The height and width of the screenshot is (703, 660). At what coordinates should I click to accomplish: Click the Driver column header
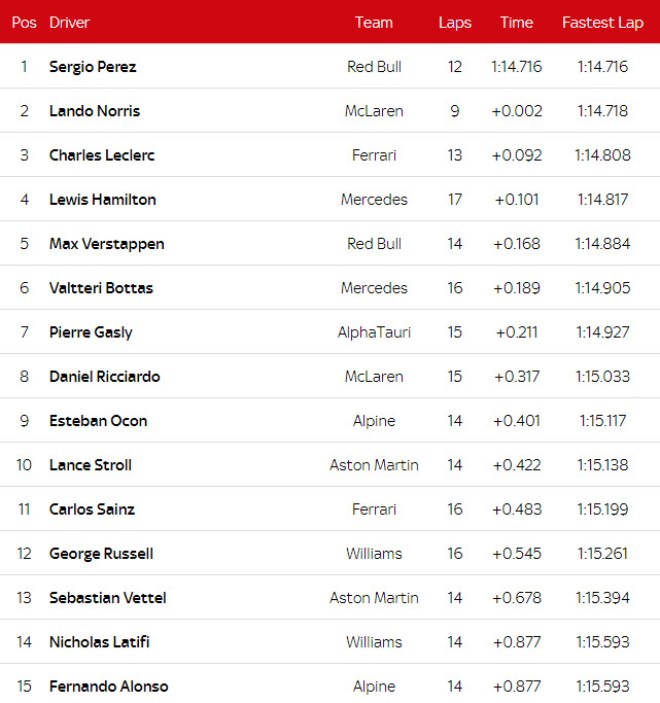pyautogui.click(x=69, y=22)
